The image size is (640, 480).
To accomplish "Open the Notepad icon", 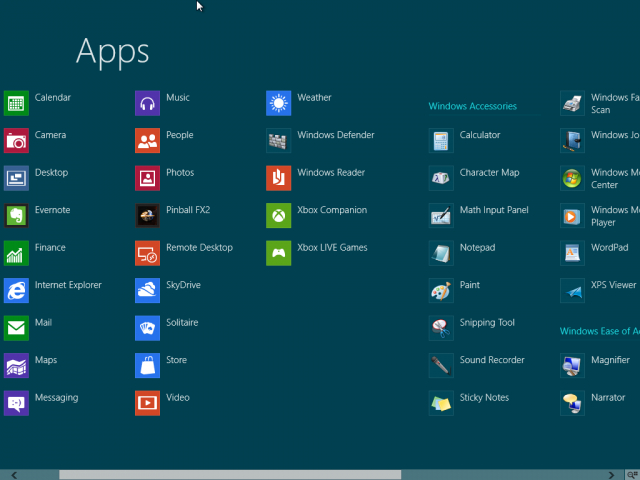I will [x=441, y=253].
